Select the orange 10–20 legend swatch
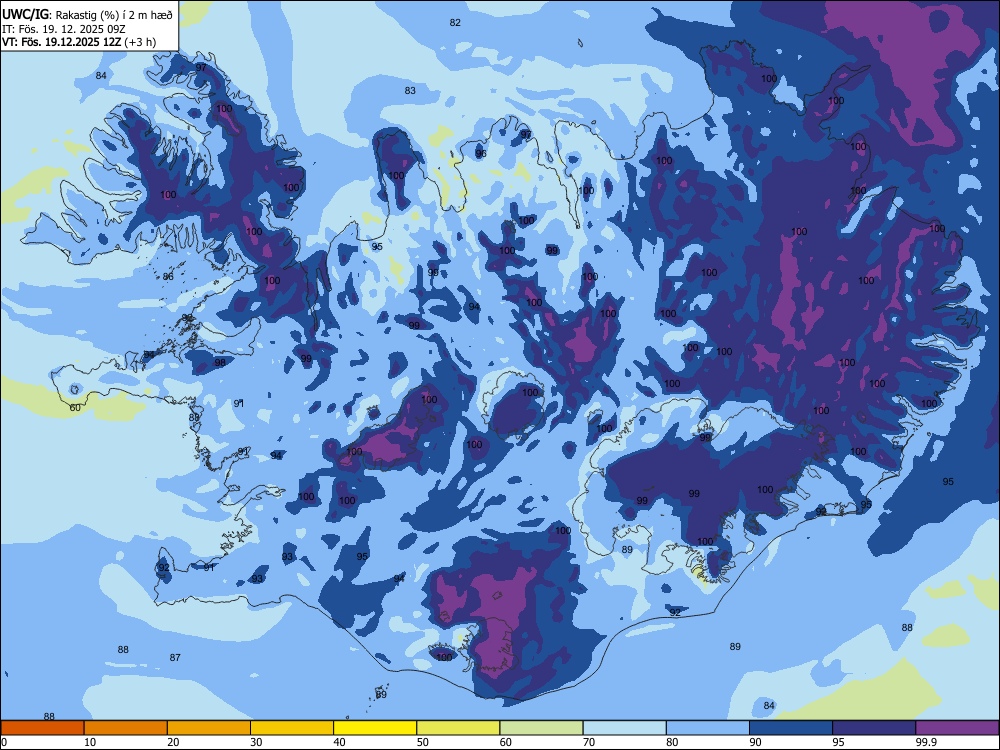Viewport: 1000px width, 750px height. (126, 728)
